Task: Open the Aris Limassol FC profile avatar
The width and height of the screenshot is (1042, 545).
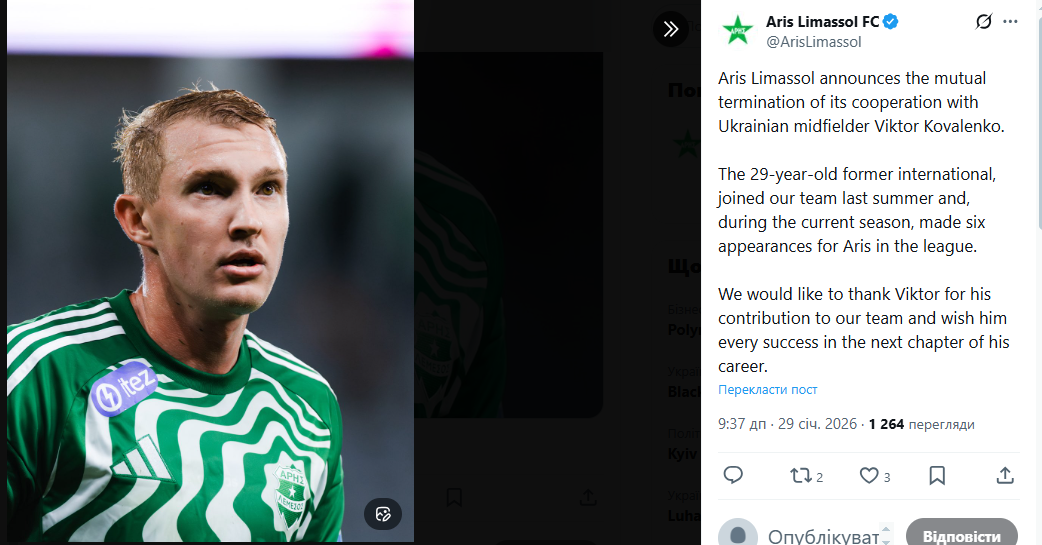Action: click(738, 31)
